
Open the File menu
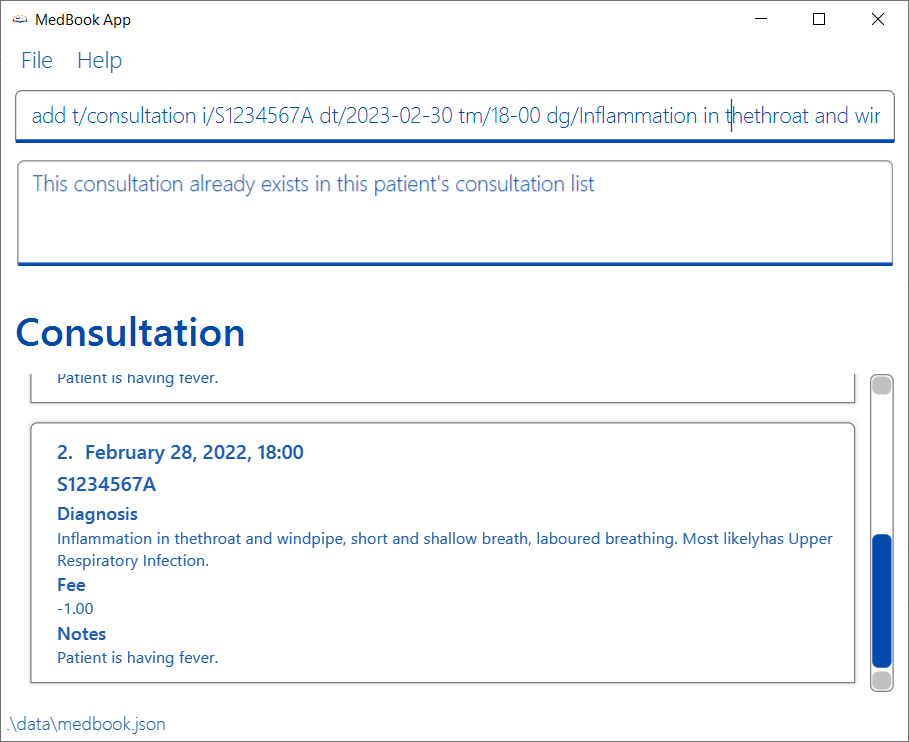(x=37, y=60)
